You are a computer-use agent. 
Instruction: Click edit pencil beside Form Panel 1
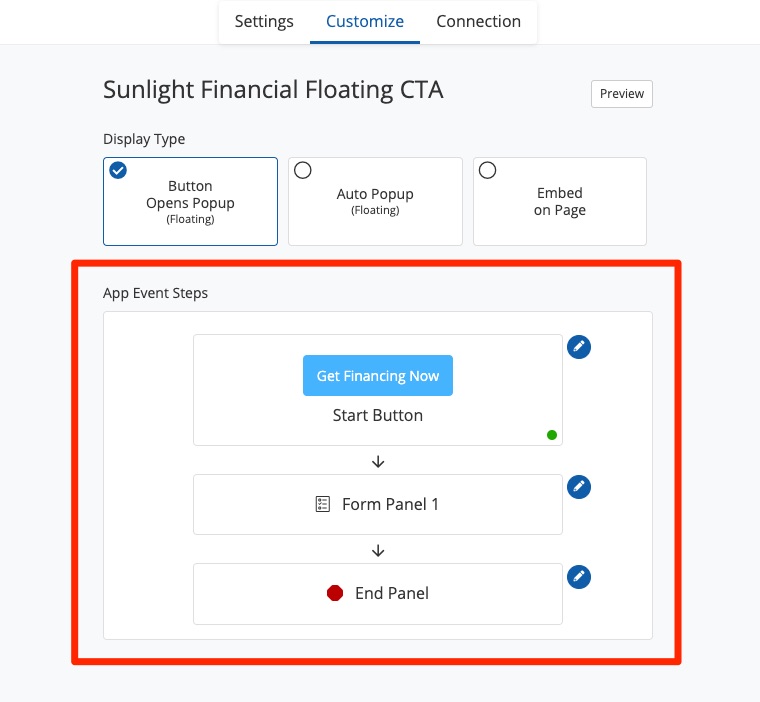point(579,487)
